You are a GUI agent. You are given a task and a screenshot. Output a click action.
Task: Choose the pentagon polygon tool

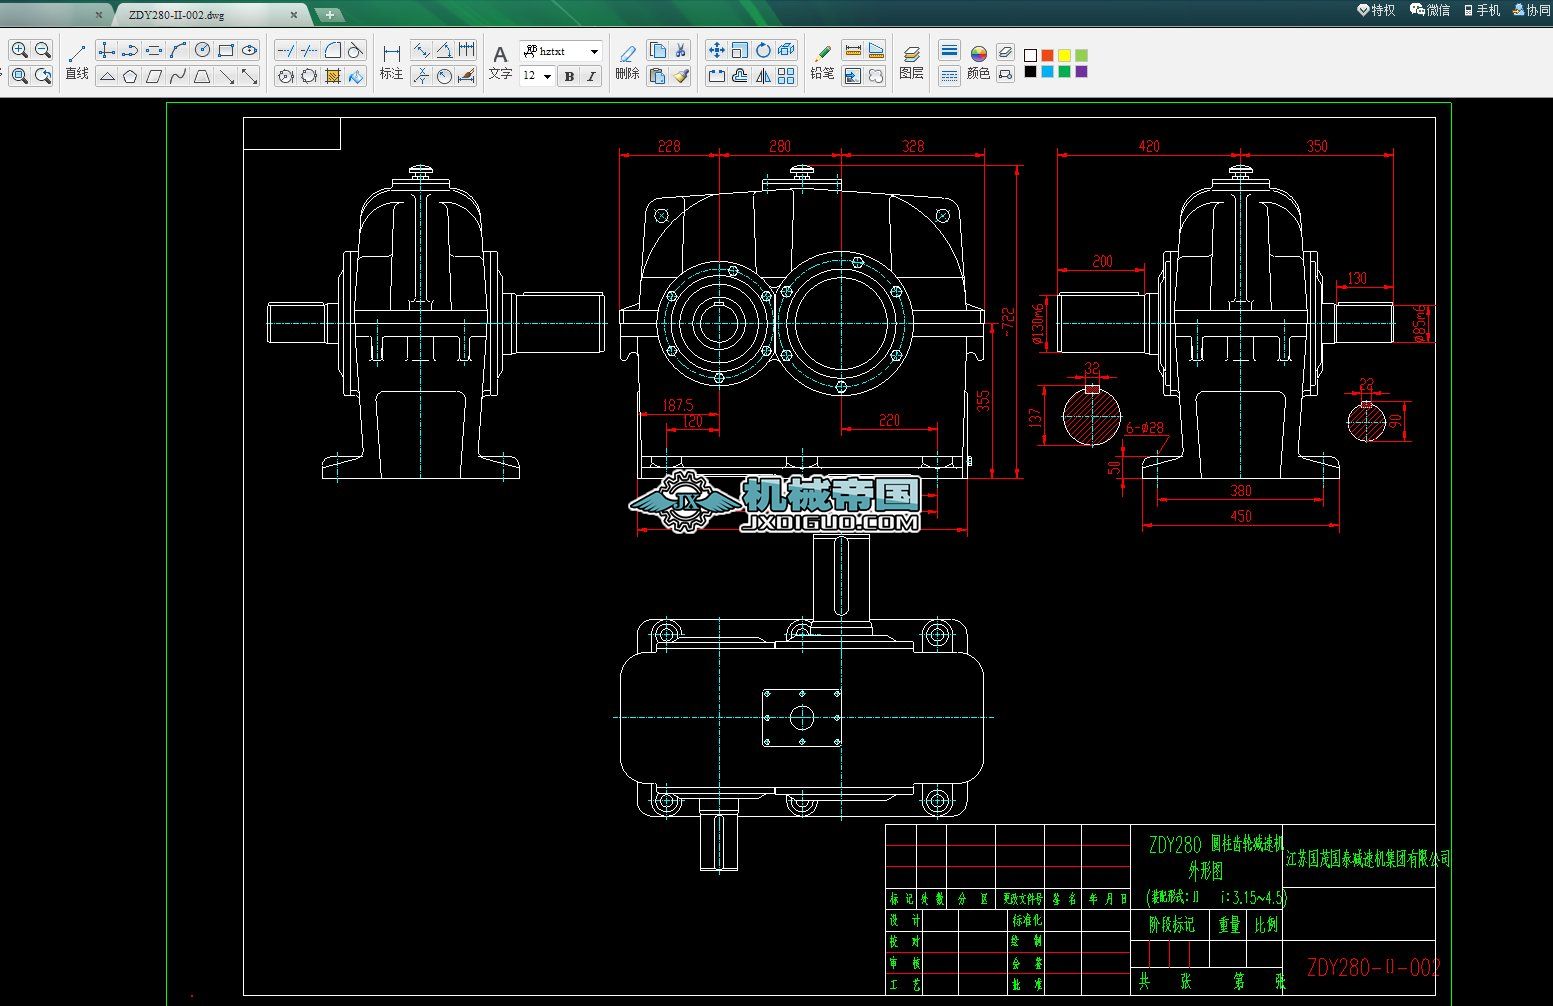coord(130,76)
